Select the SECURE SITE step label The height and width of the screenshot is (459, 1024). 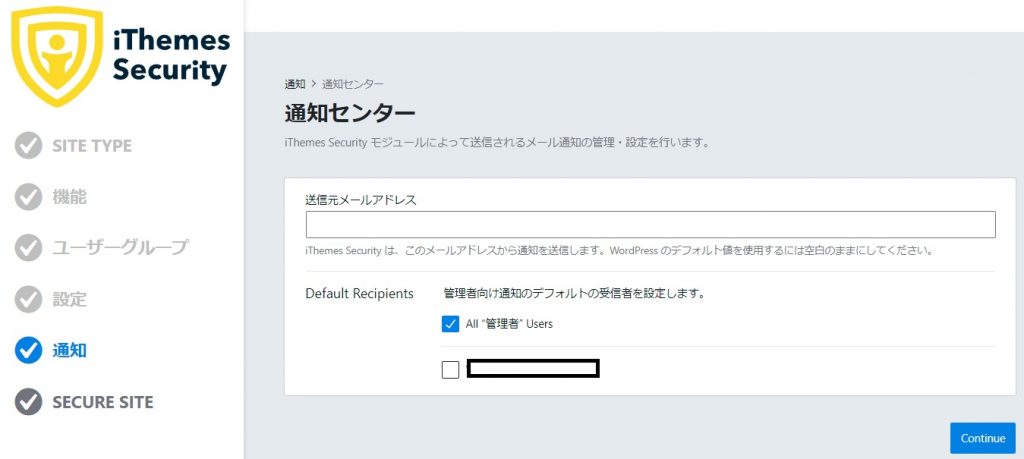click(x=103, y=402)
